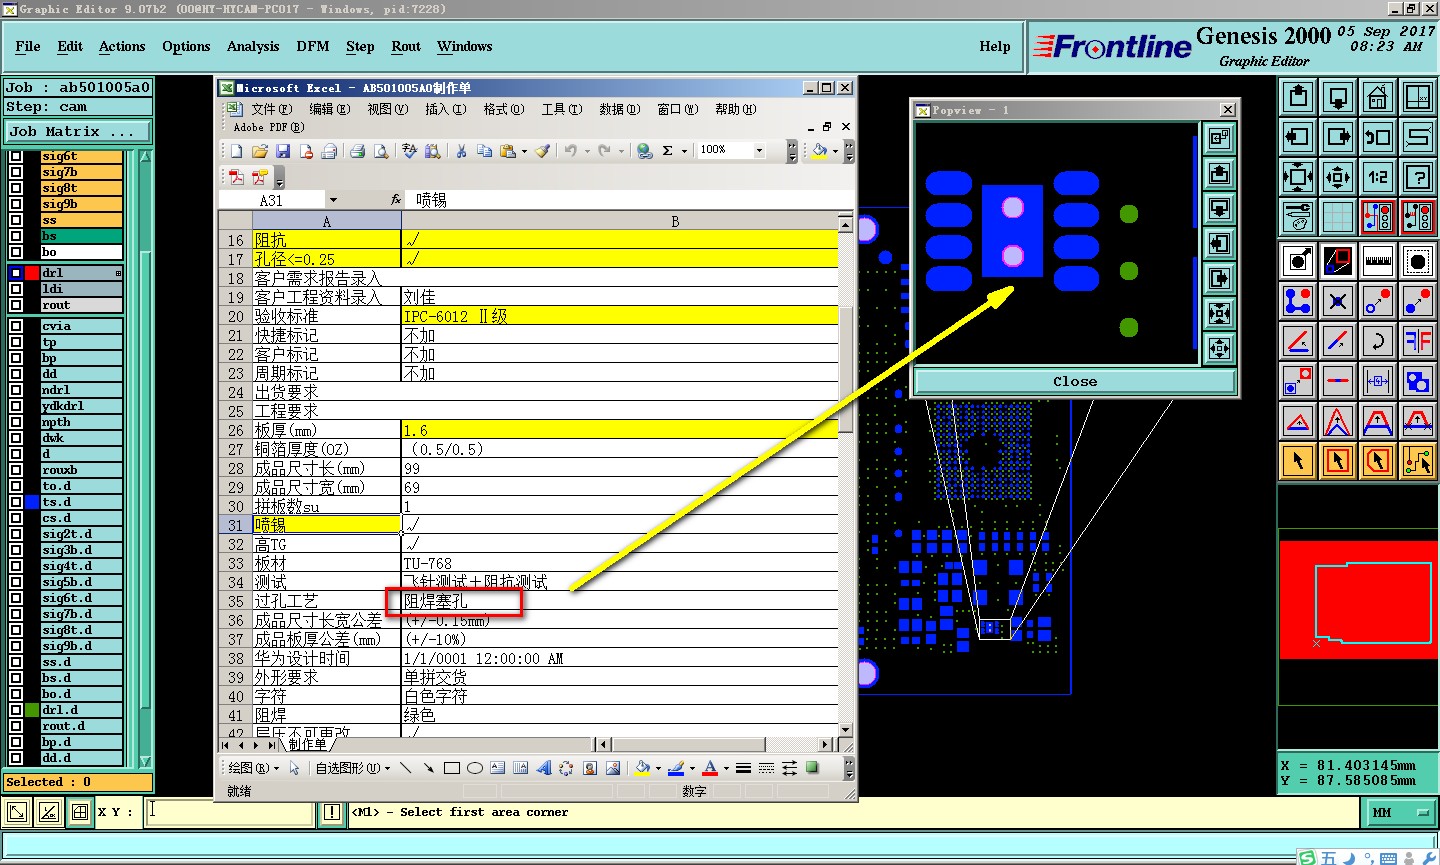Click the Excel cut scissors icon
Image resolution: width=1440 pixels, height=865 pixels.
461,151
